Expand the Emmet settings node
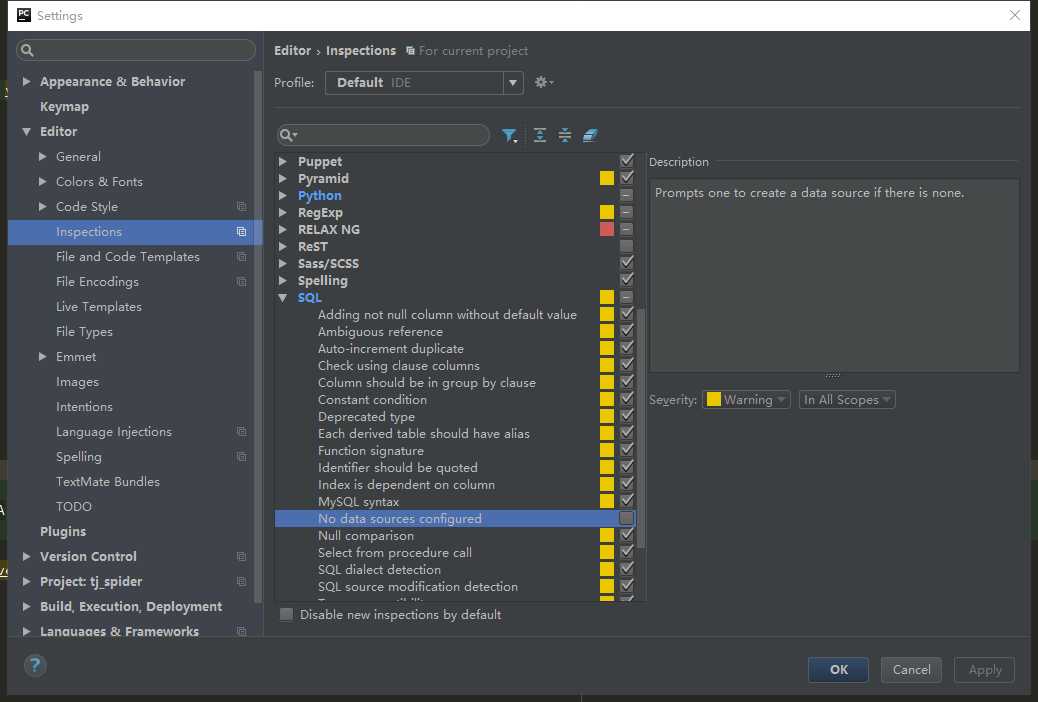This screenshot has height=702, width=1038. (x=42, y=356)
